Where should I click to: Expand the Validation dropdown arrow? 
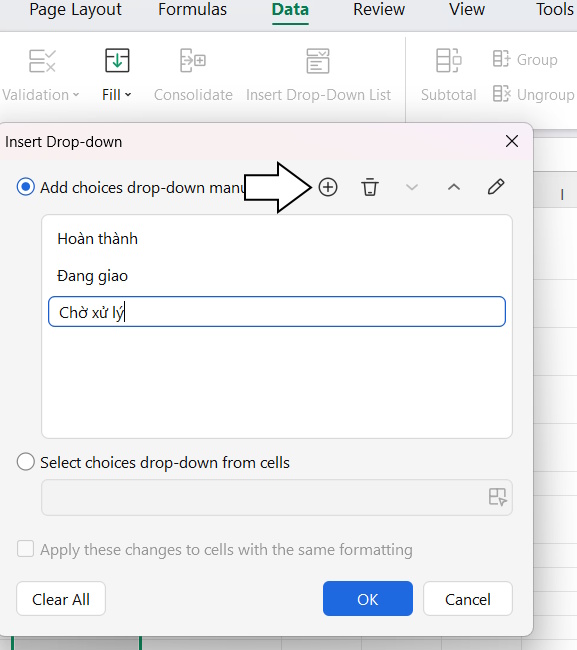76,95
